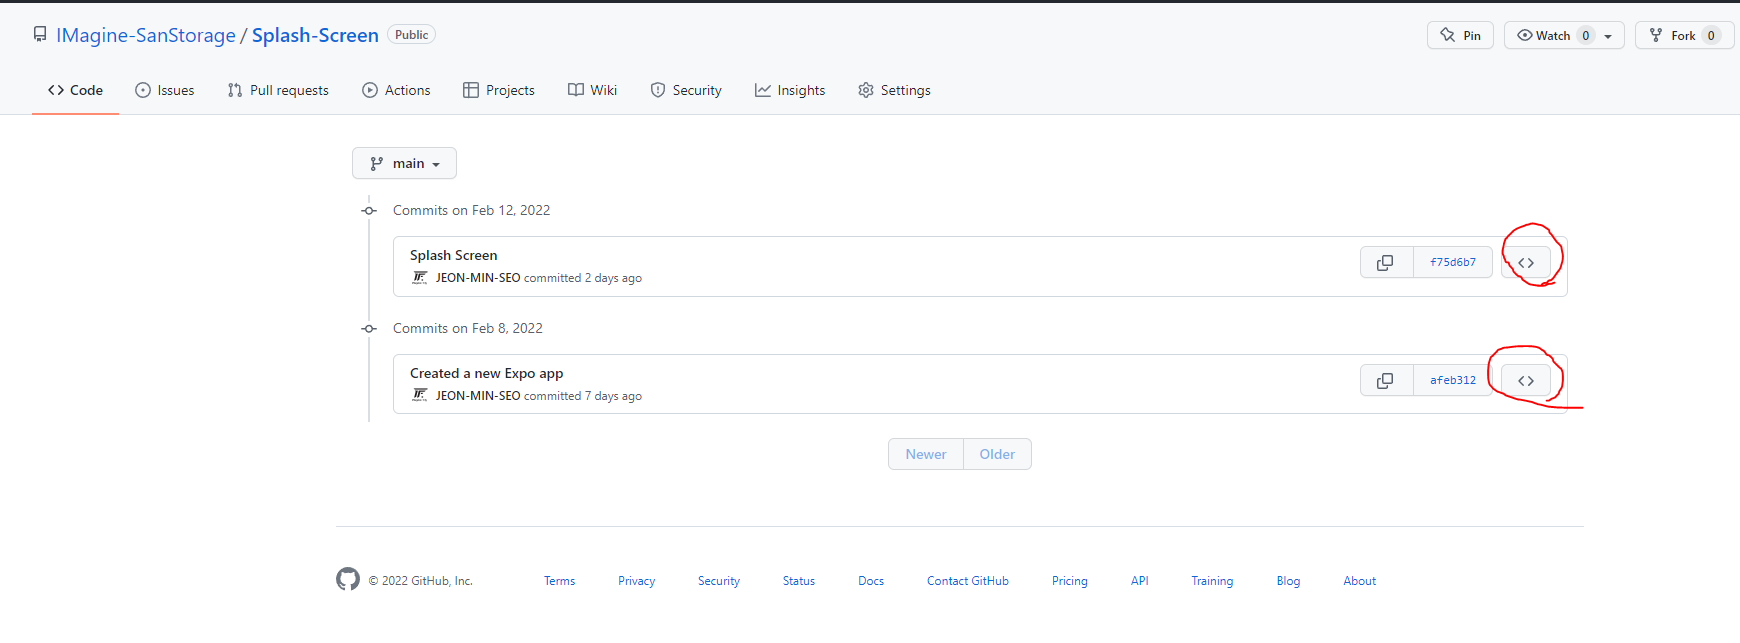Open Training footer link
The width and height of the screenshot is (1740, 643).
pyautogui.click(x=1212, y=581)
